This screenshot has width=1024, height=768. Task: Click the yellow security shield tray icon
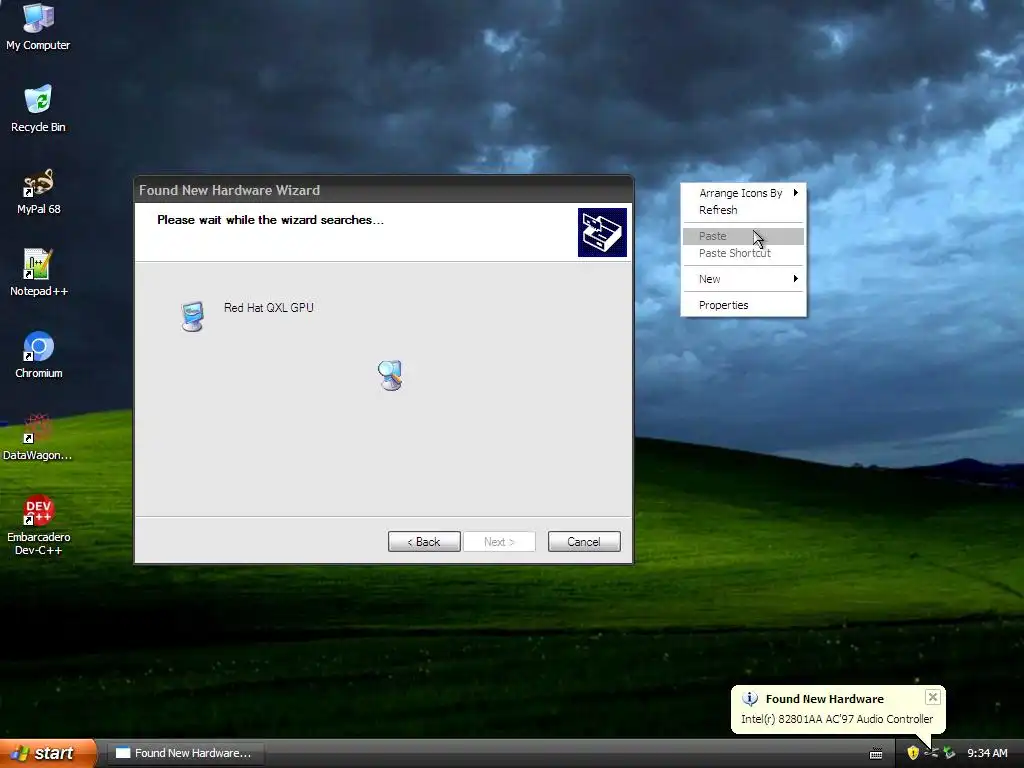click(x=913, y=753)
